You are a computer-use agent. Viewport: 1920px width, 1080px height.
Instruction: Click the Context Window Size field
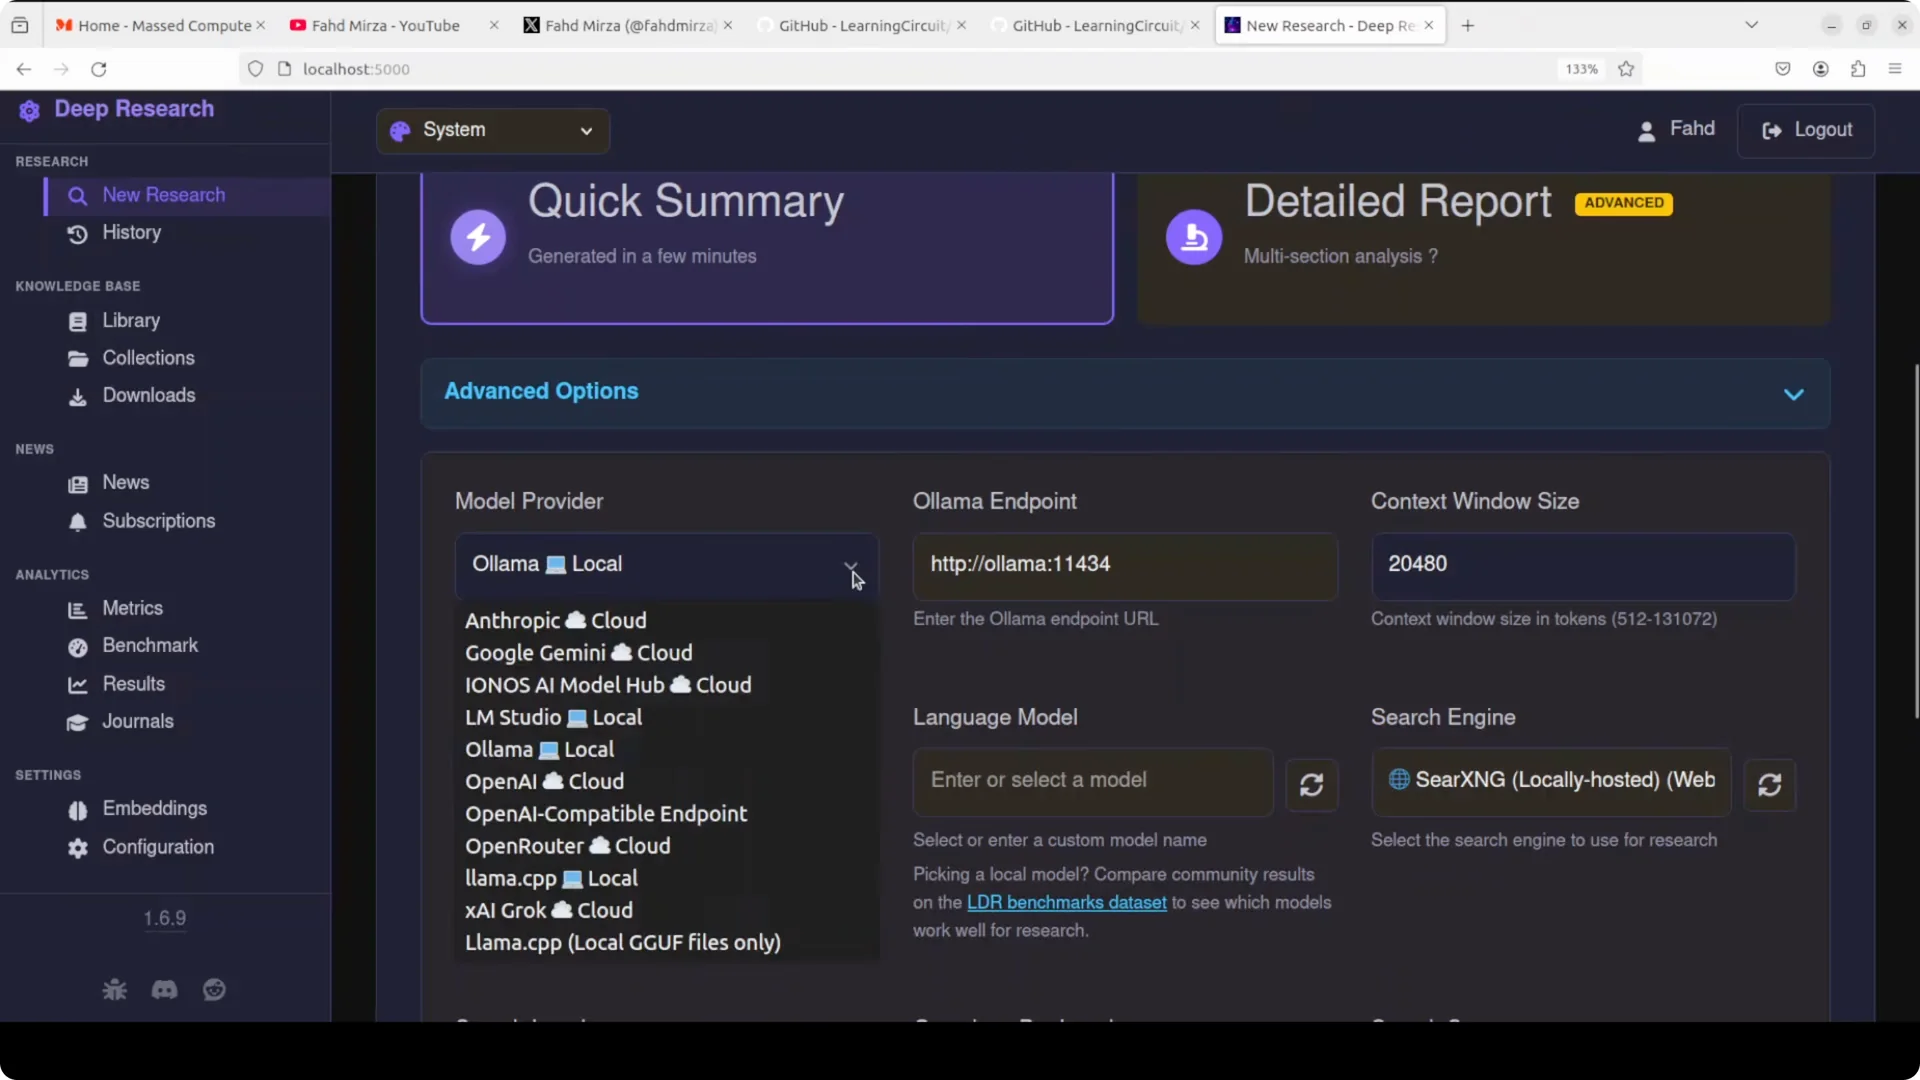pos(1582,565)
